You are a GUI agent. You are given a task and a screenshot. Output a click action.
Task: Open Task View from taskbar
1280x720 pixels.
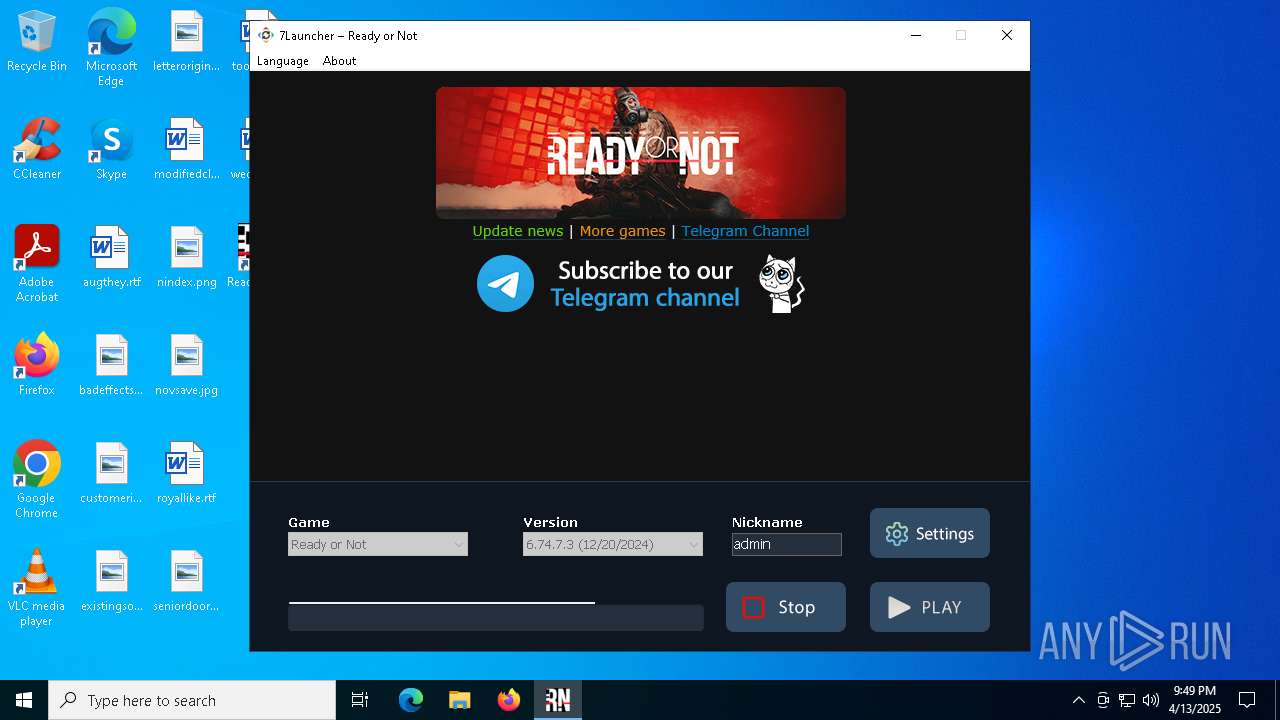click(x=360, y=700)
